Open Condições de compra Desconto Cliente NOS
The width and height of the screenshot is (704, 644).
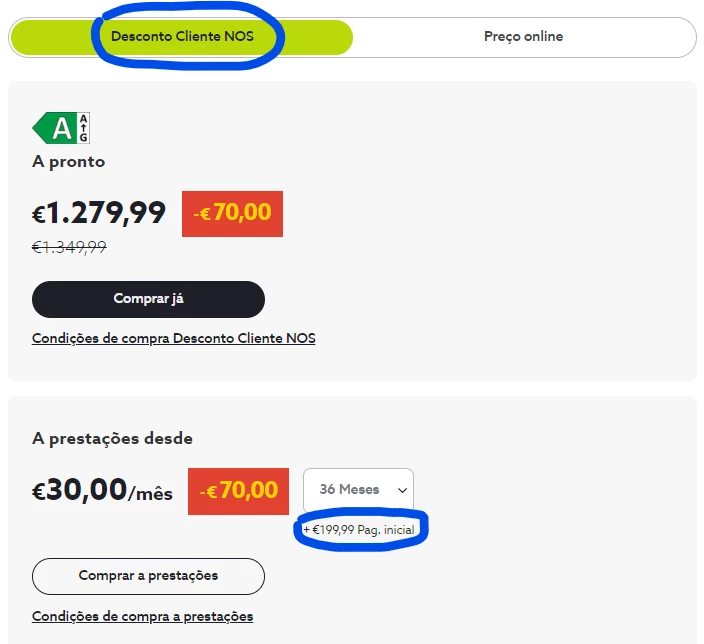[173, 338]
